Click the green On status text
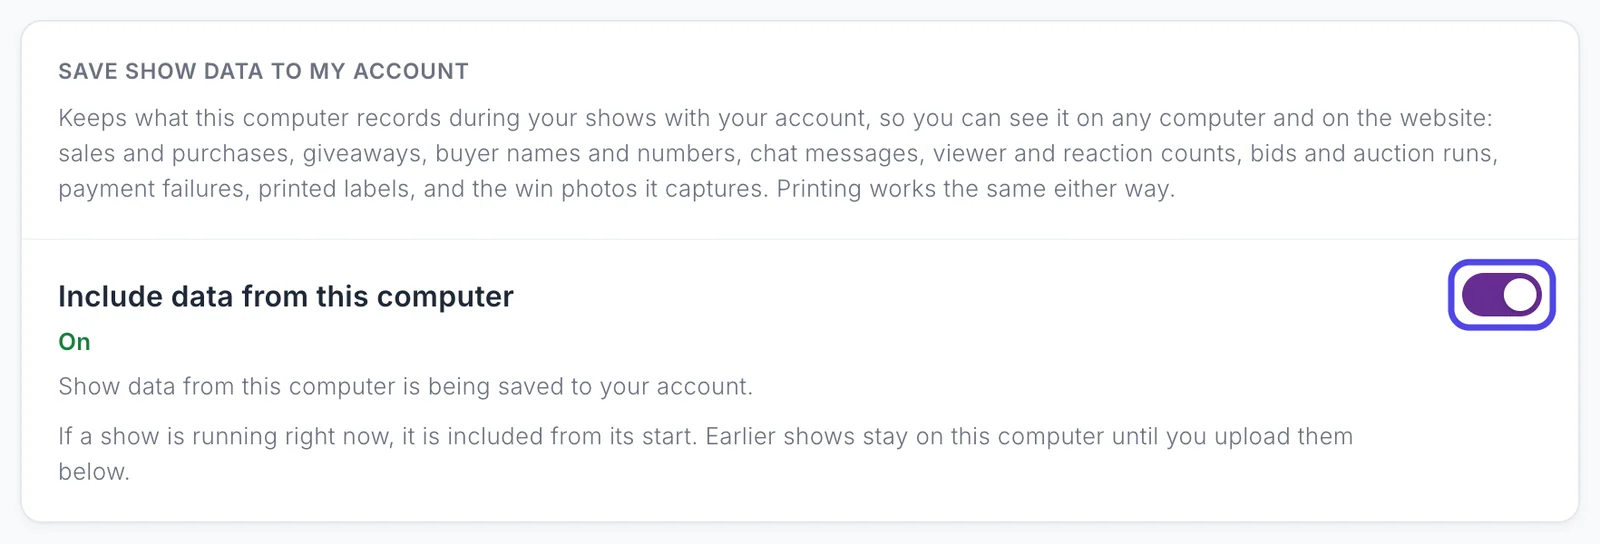 click(74, 342)
